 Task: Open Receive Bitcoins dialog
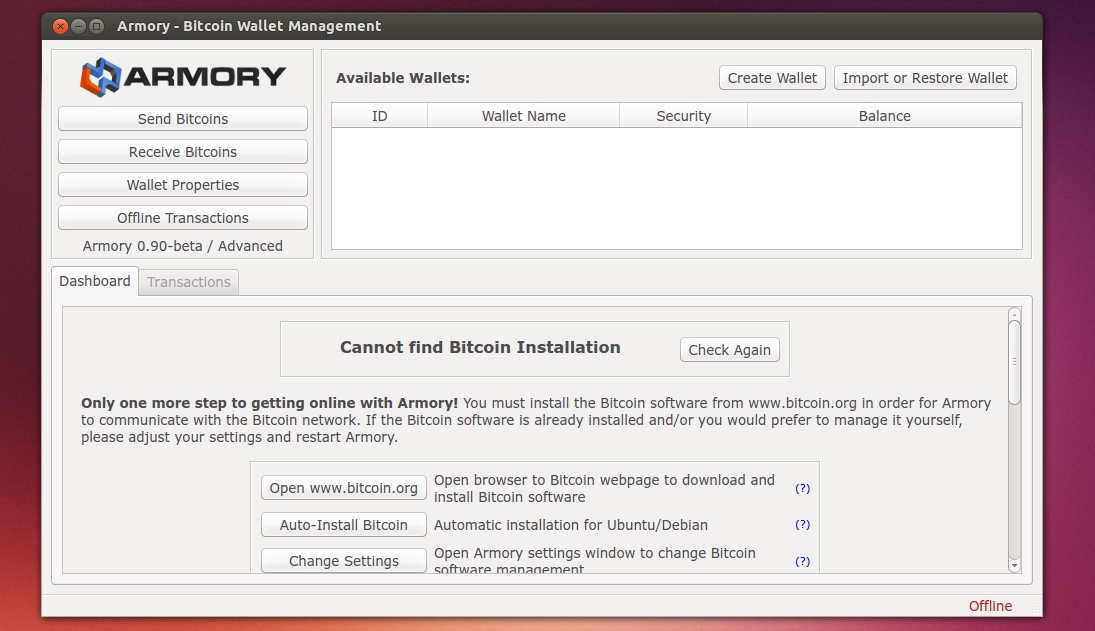pos(183,151)
